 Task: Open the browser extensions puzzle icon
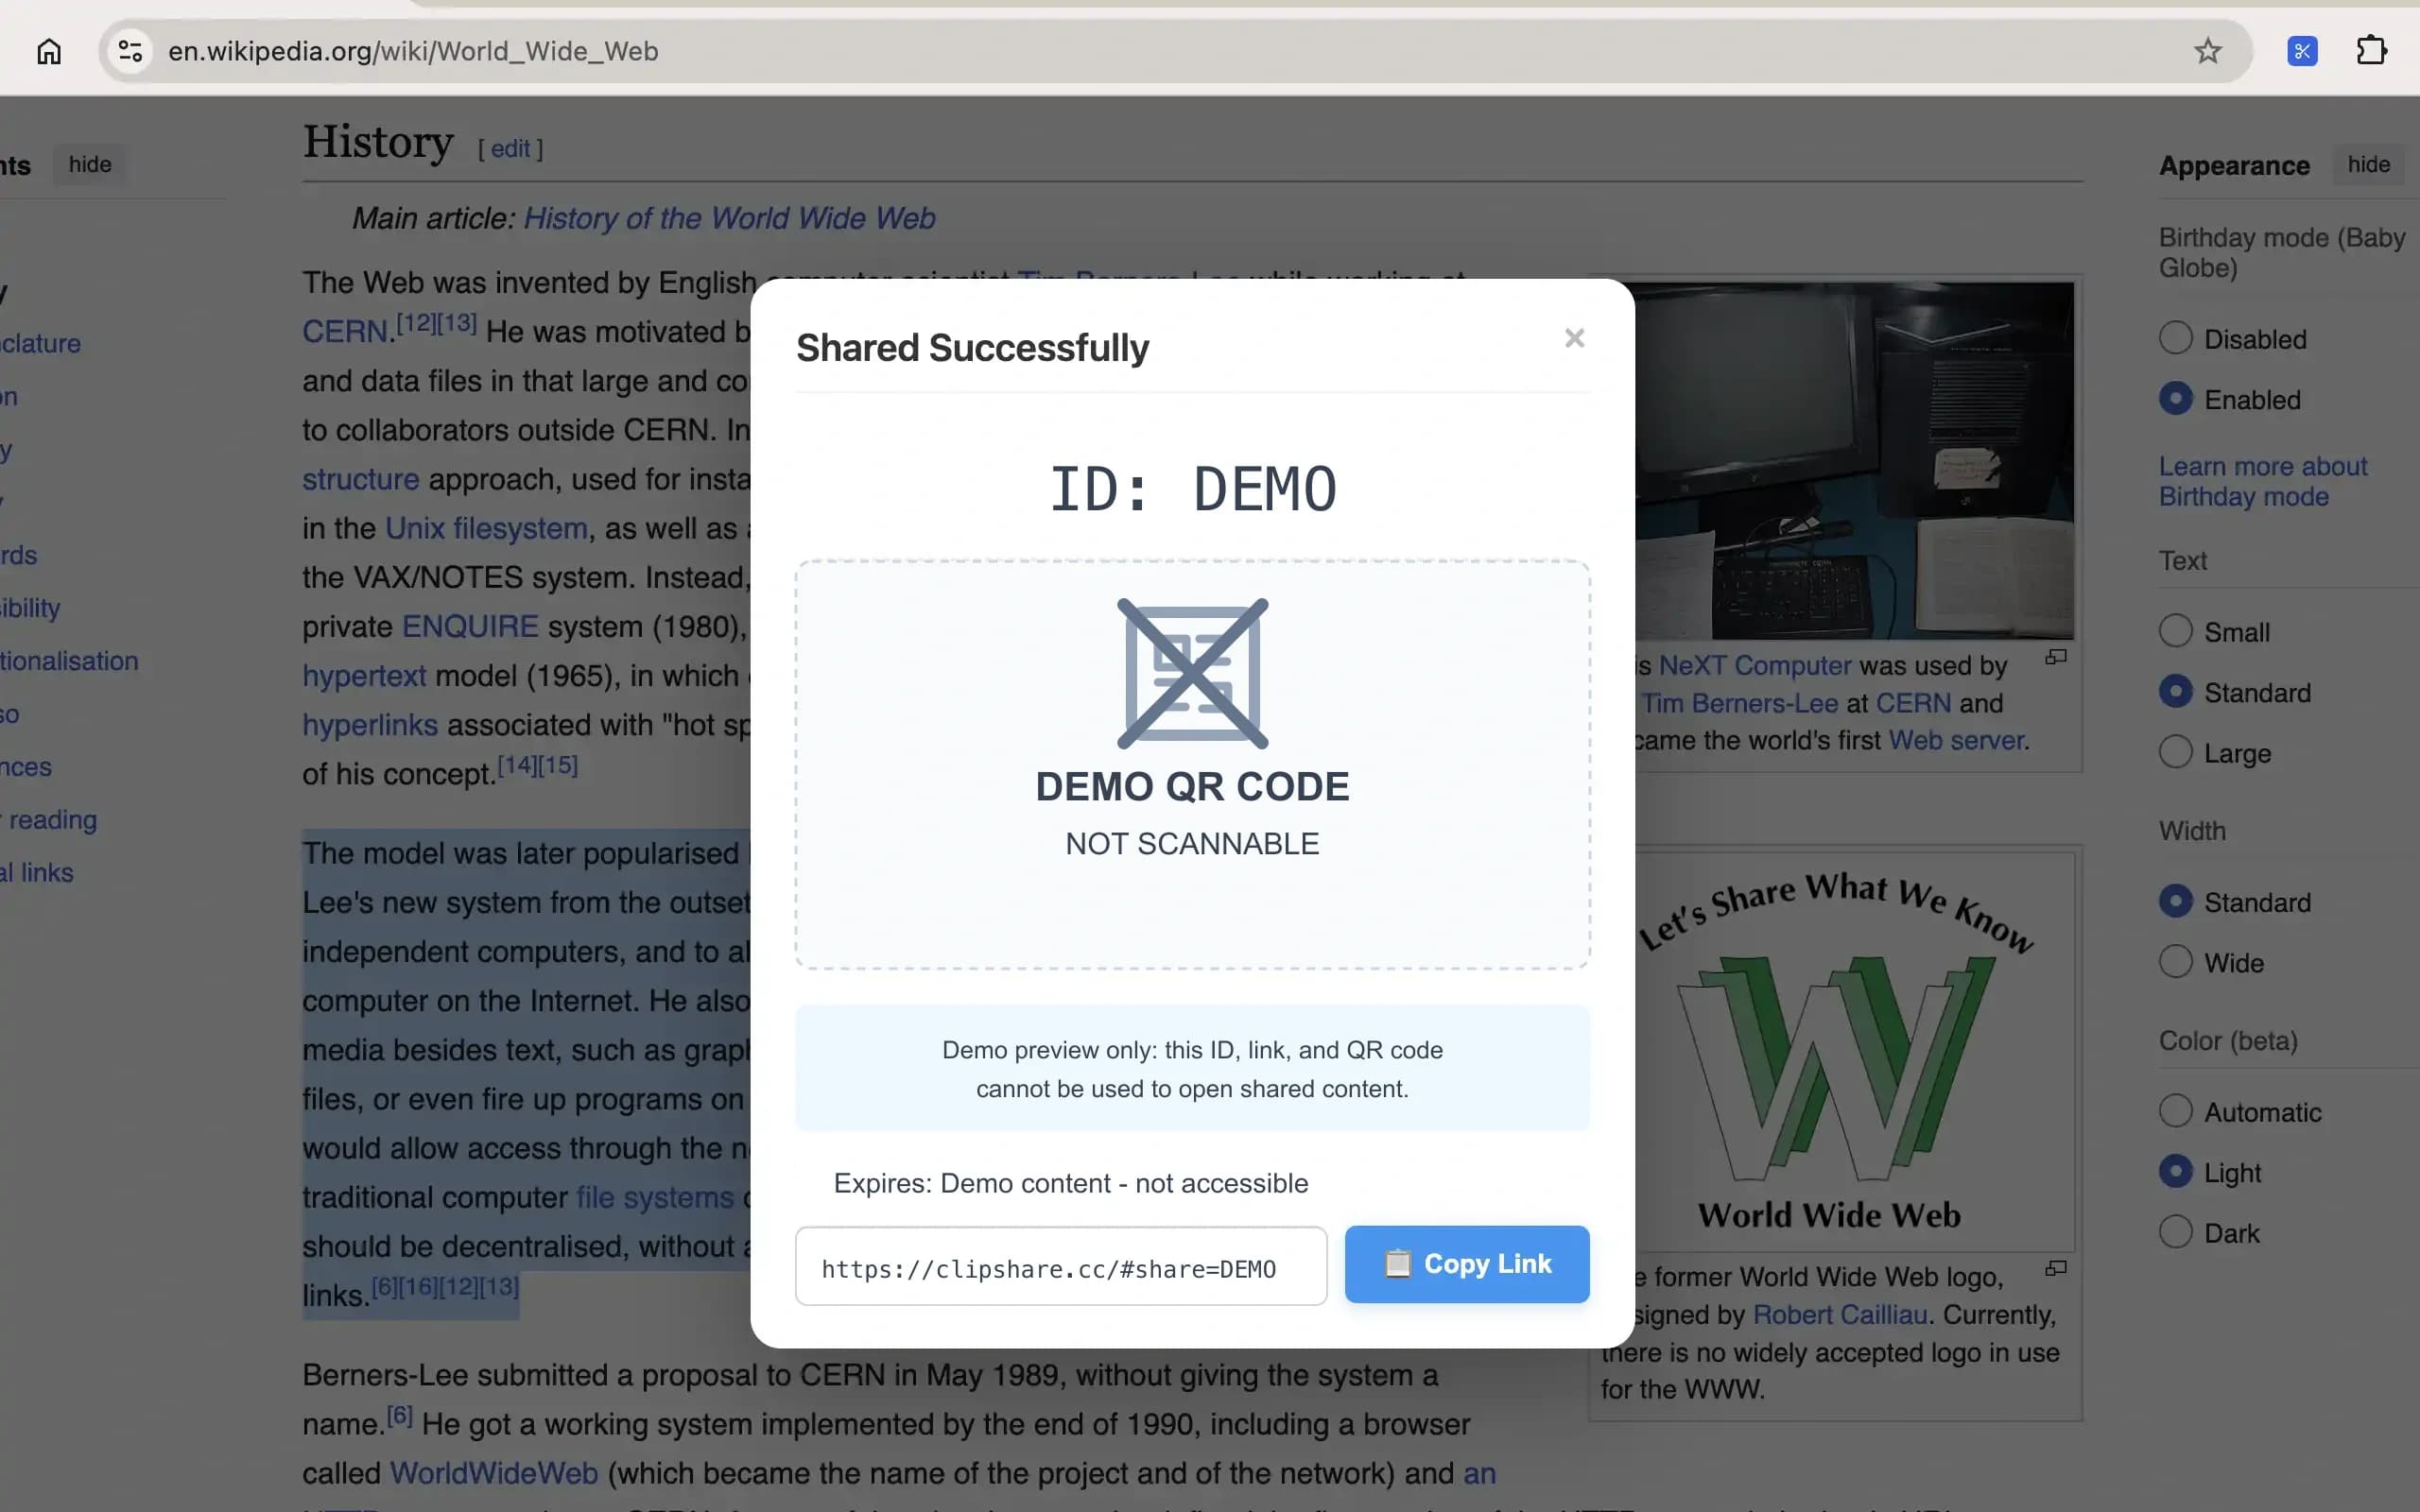[x=2371, y=51]
